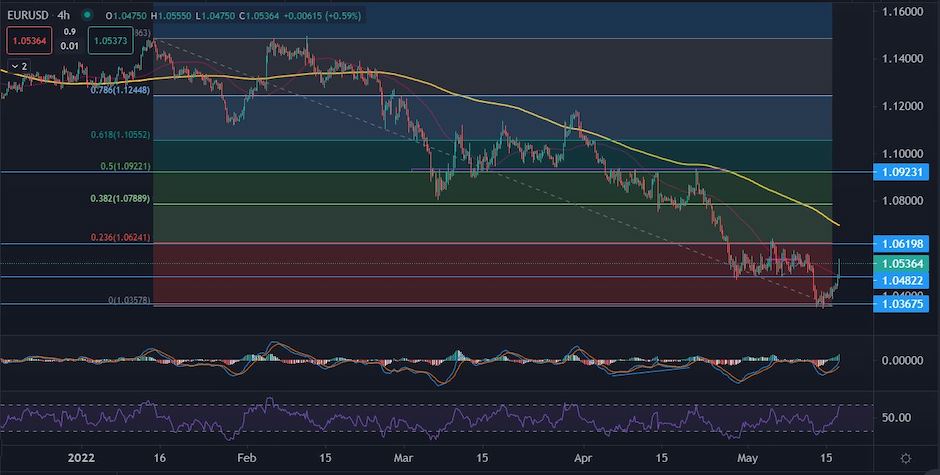Select the 1.03675 horizontal line price label
Viewport: 940px width, 475px height.
pos(901,305)
